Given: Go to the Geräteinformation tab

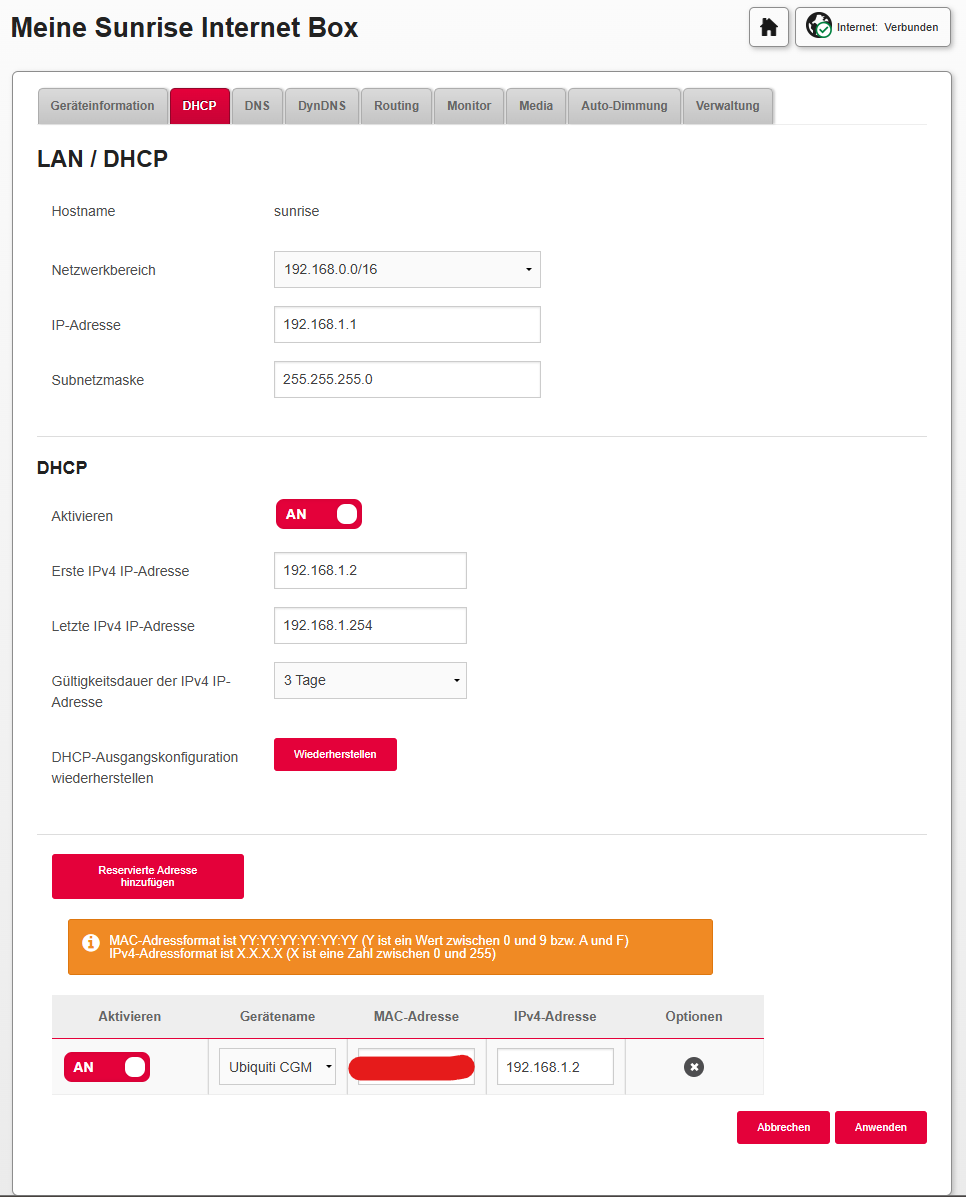Looking at the screenshot, I should (x=103, y=106).
